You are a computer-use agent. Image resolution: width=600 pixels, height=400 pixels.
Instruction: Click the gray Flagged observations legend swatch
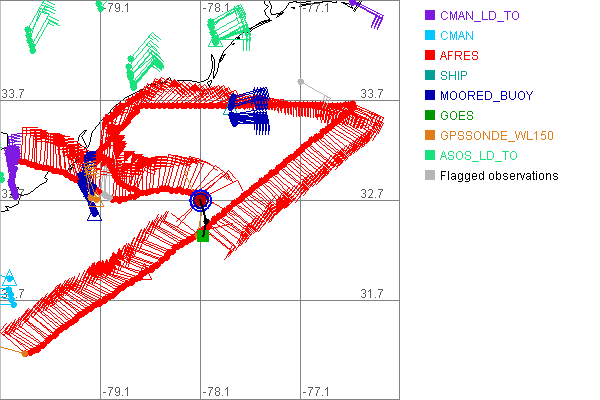point(430,176)
